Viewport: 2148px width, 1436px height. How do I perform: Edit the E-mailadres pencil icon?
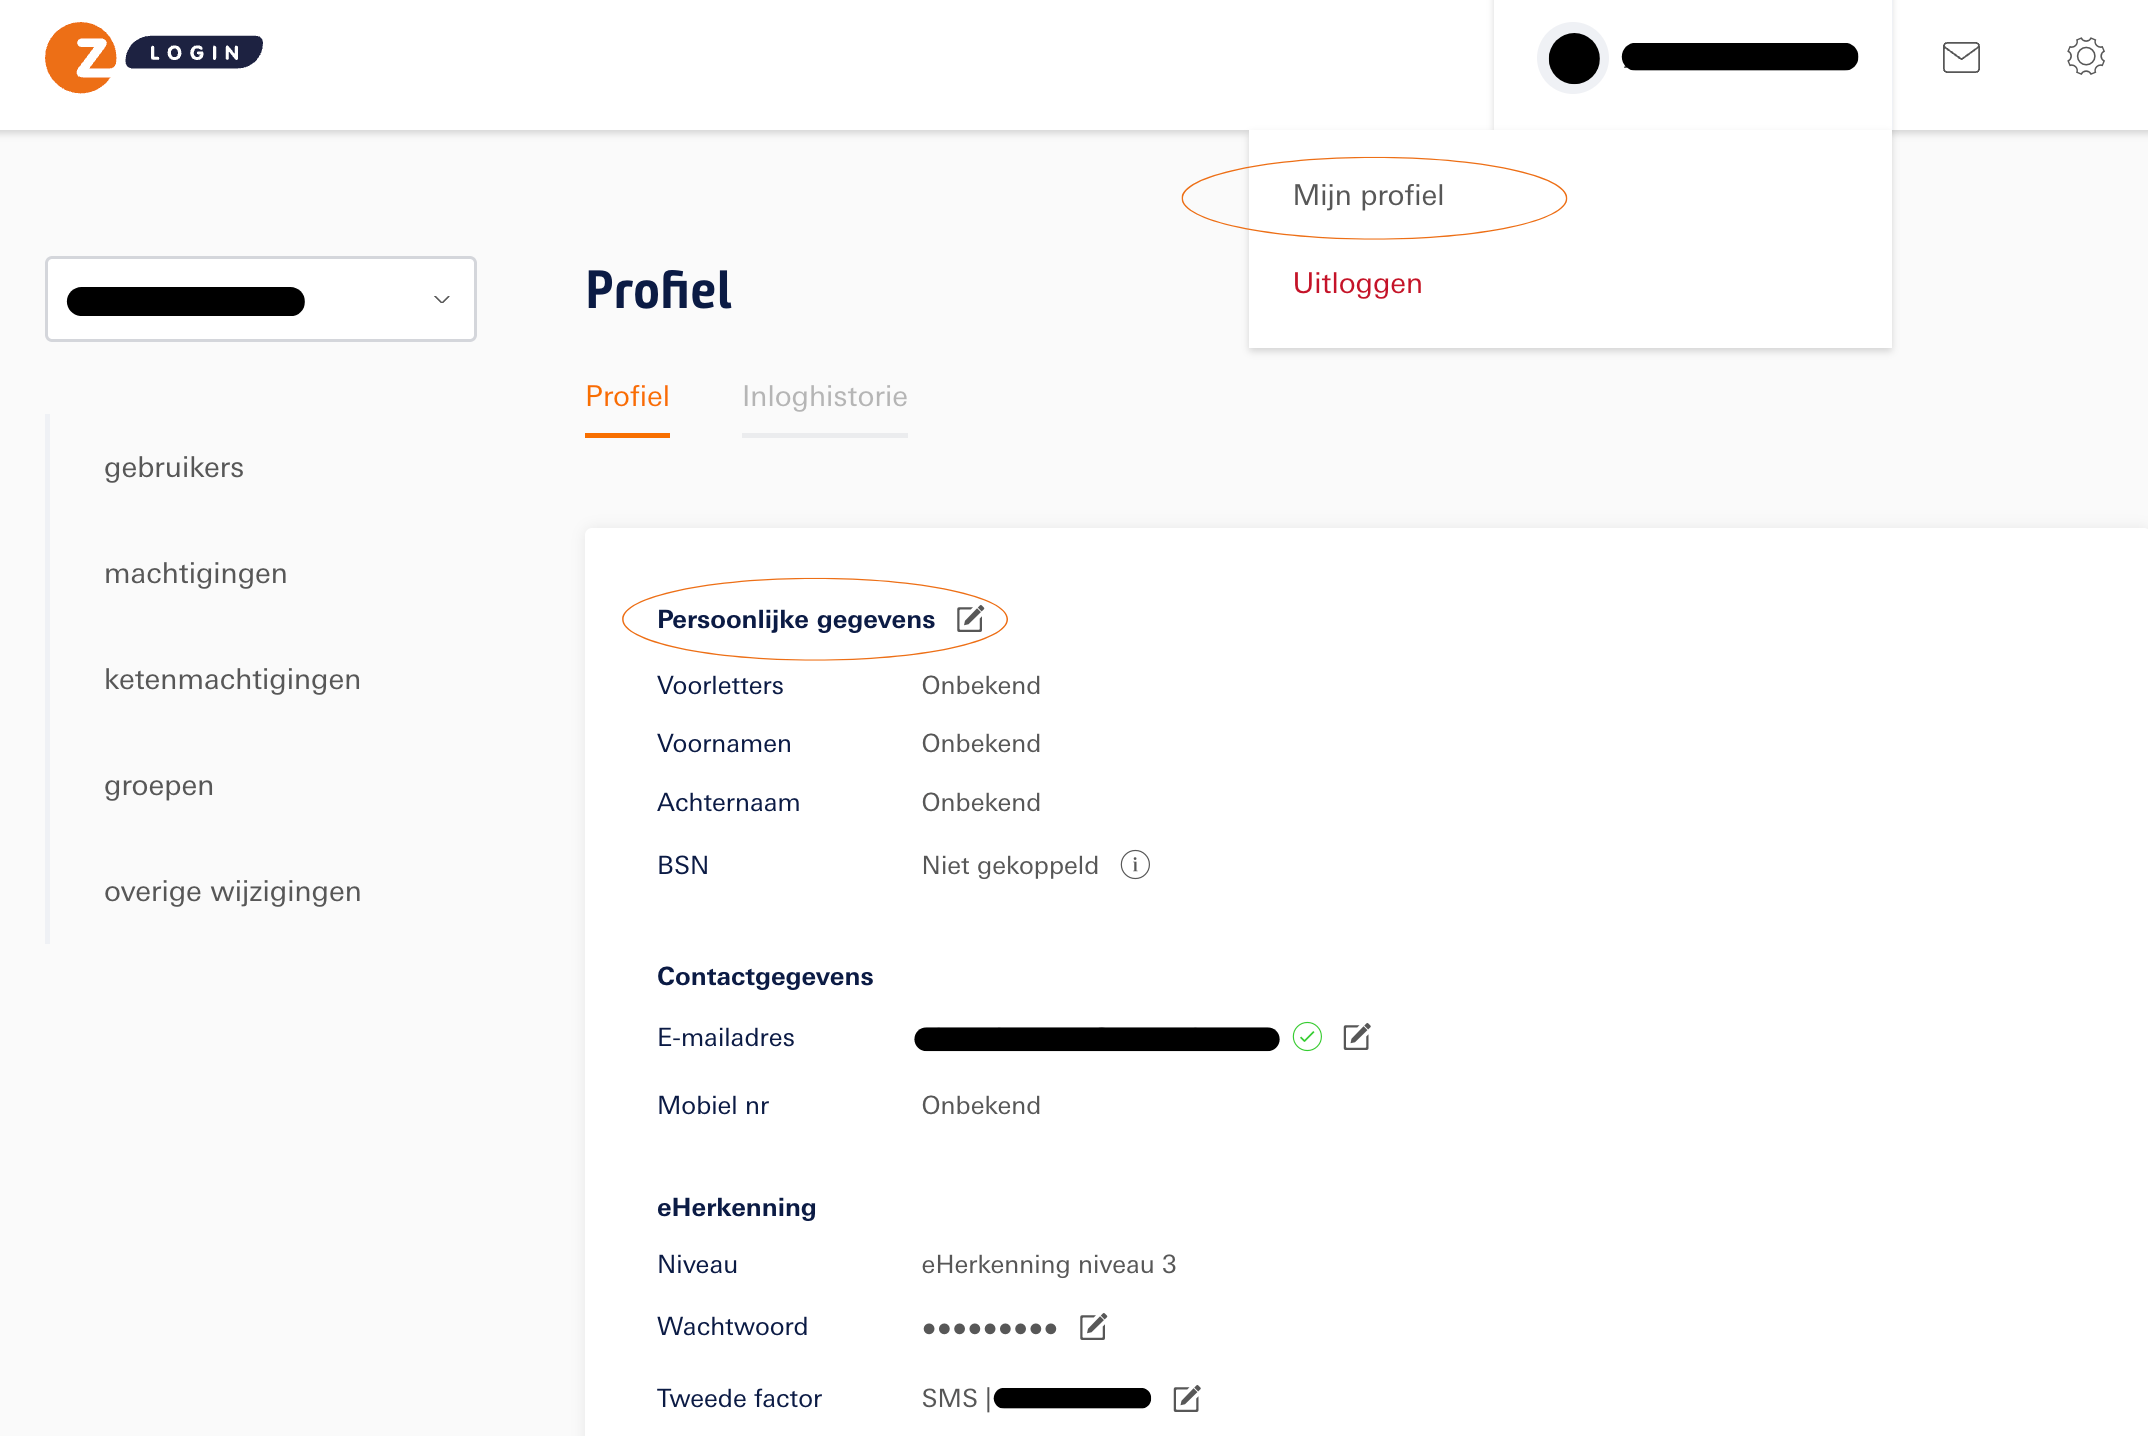(1356, 1037)
